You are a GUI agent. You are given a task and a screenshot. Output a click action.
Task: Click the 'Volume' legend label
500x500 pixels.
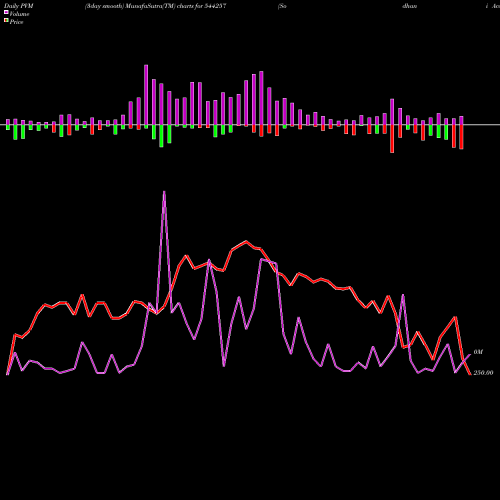[x=19, y=14]
